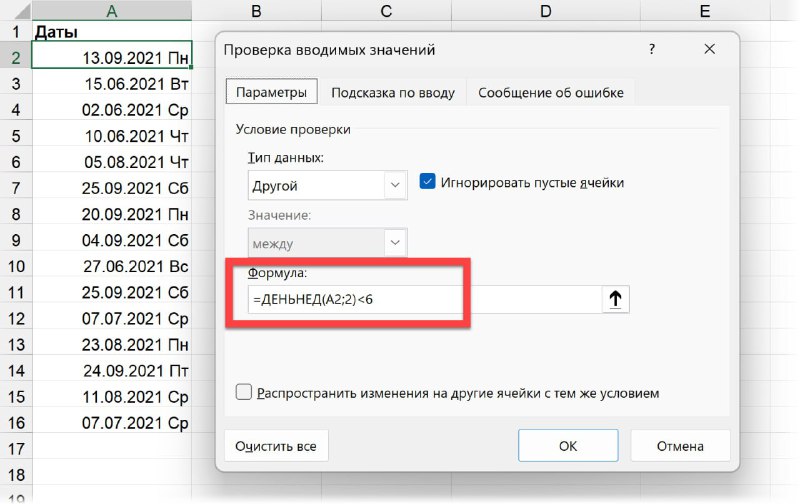800x504 pixels.
Task: Select row 10 header
Action: point(16,266)
